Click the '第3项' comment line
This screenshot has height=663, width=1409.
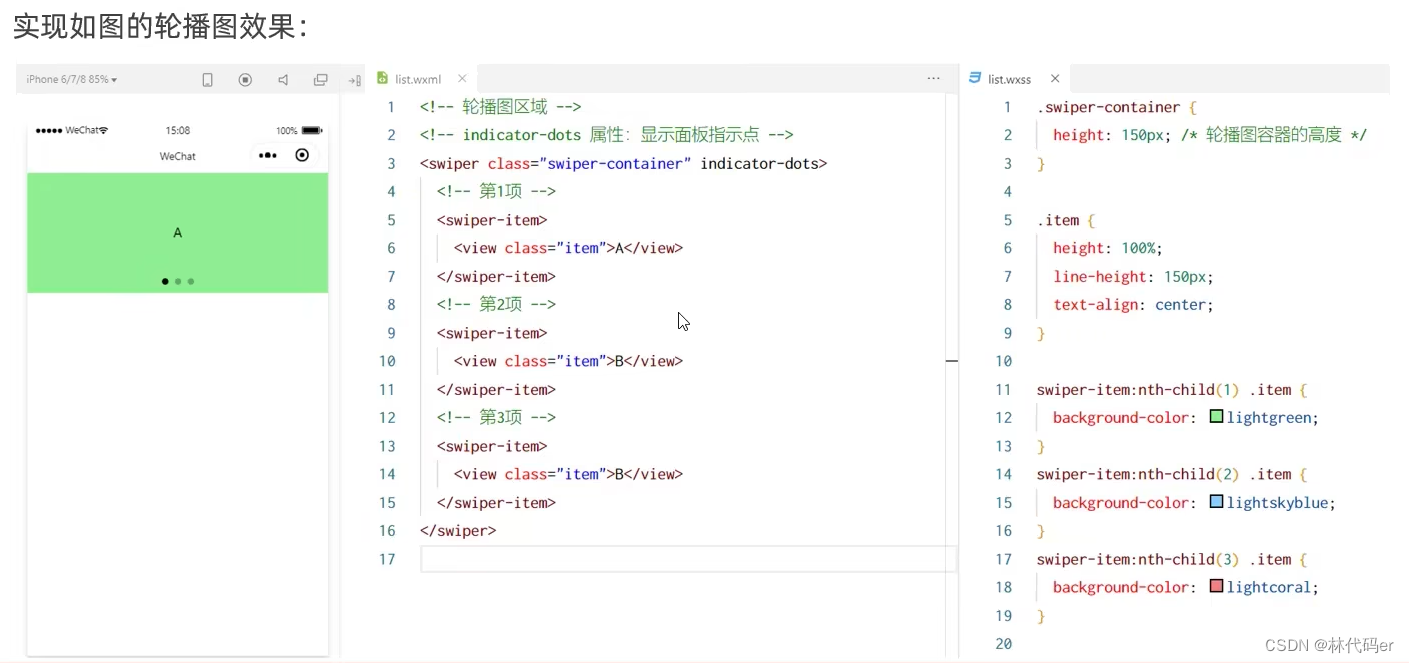tap(496, 417)
